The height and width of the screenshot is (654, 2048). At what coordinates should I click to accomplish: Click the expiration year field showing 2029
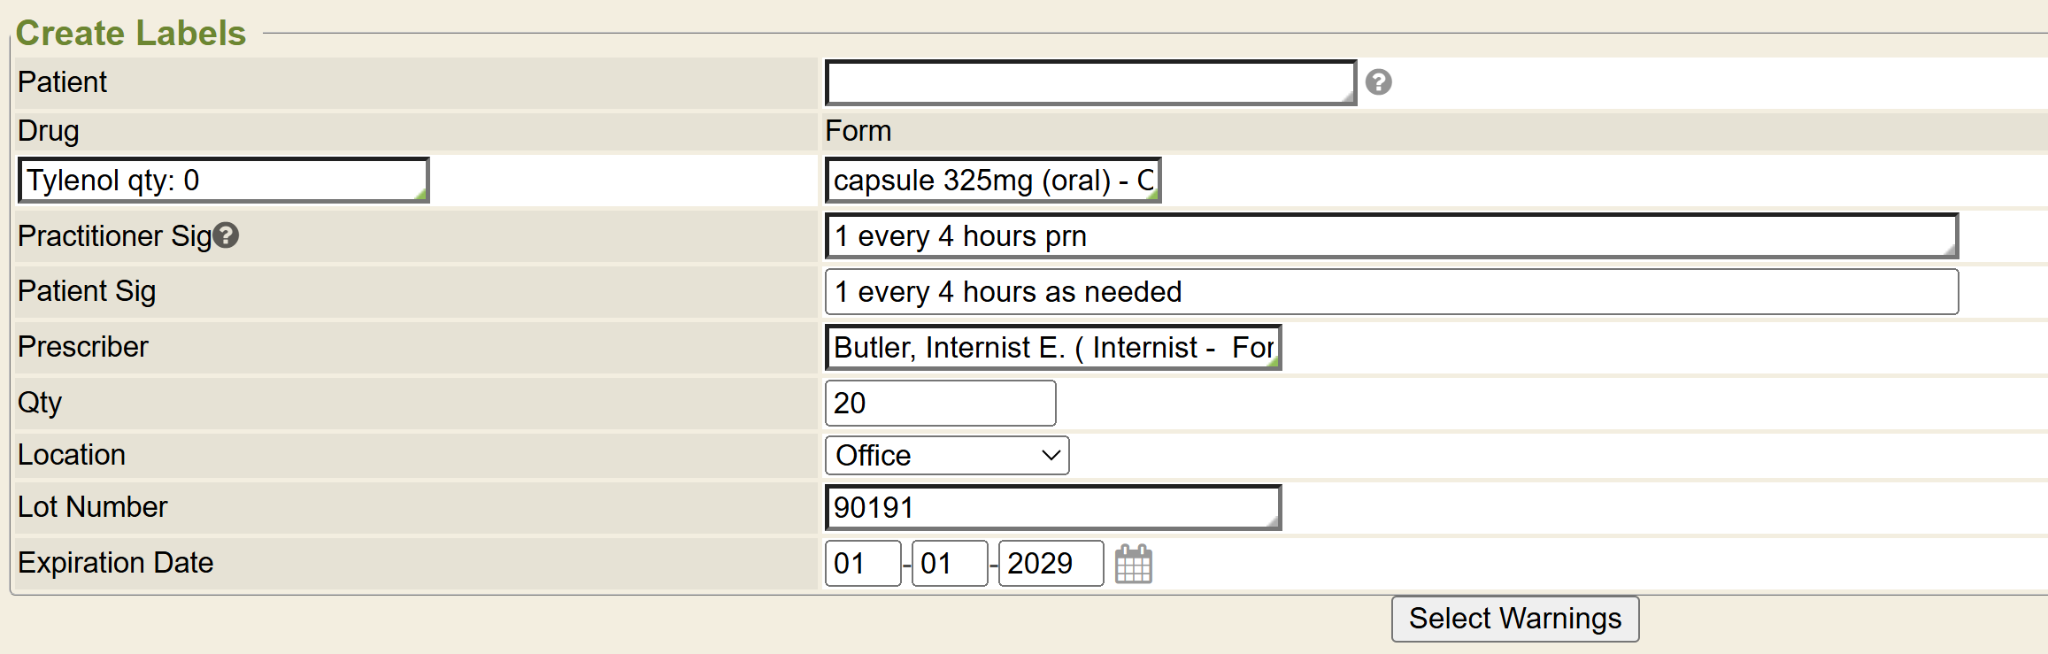click(x=1050, y=564)
